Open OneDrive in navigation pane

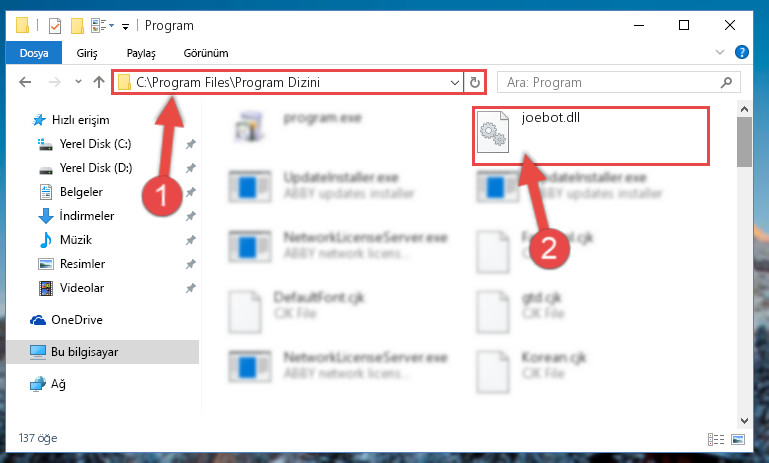click(77, 320)
